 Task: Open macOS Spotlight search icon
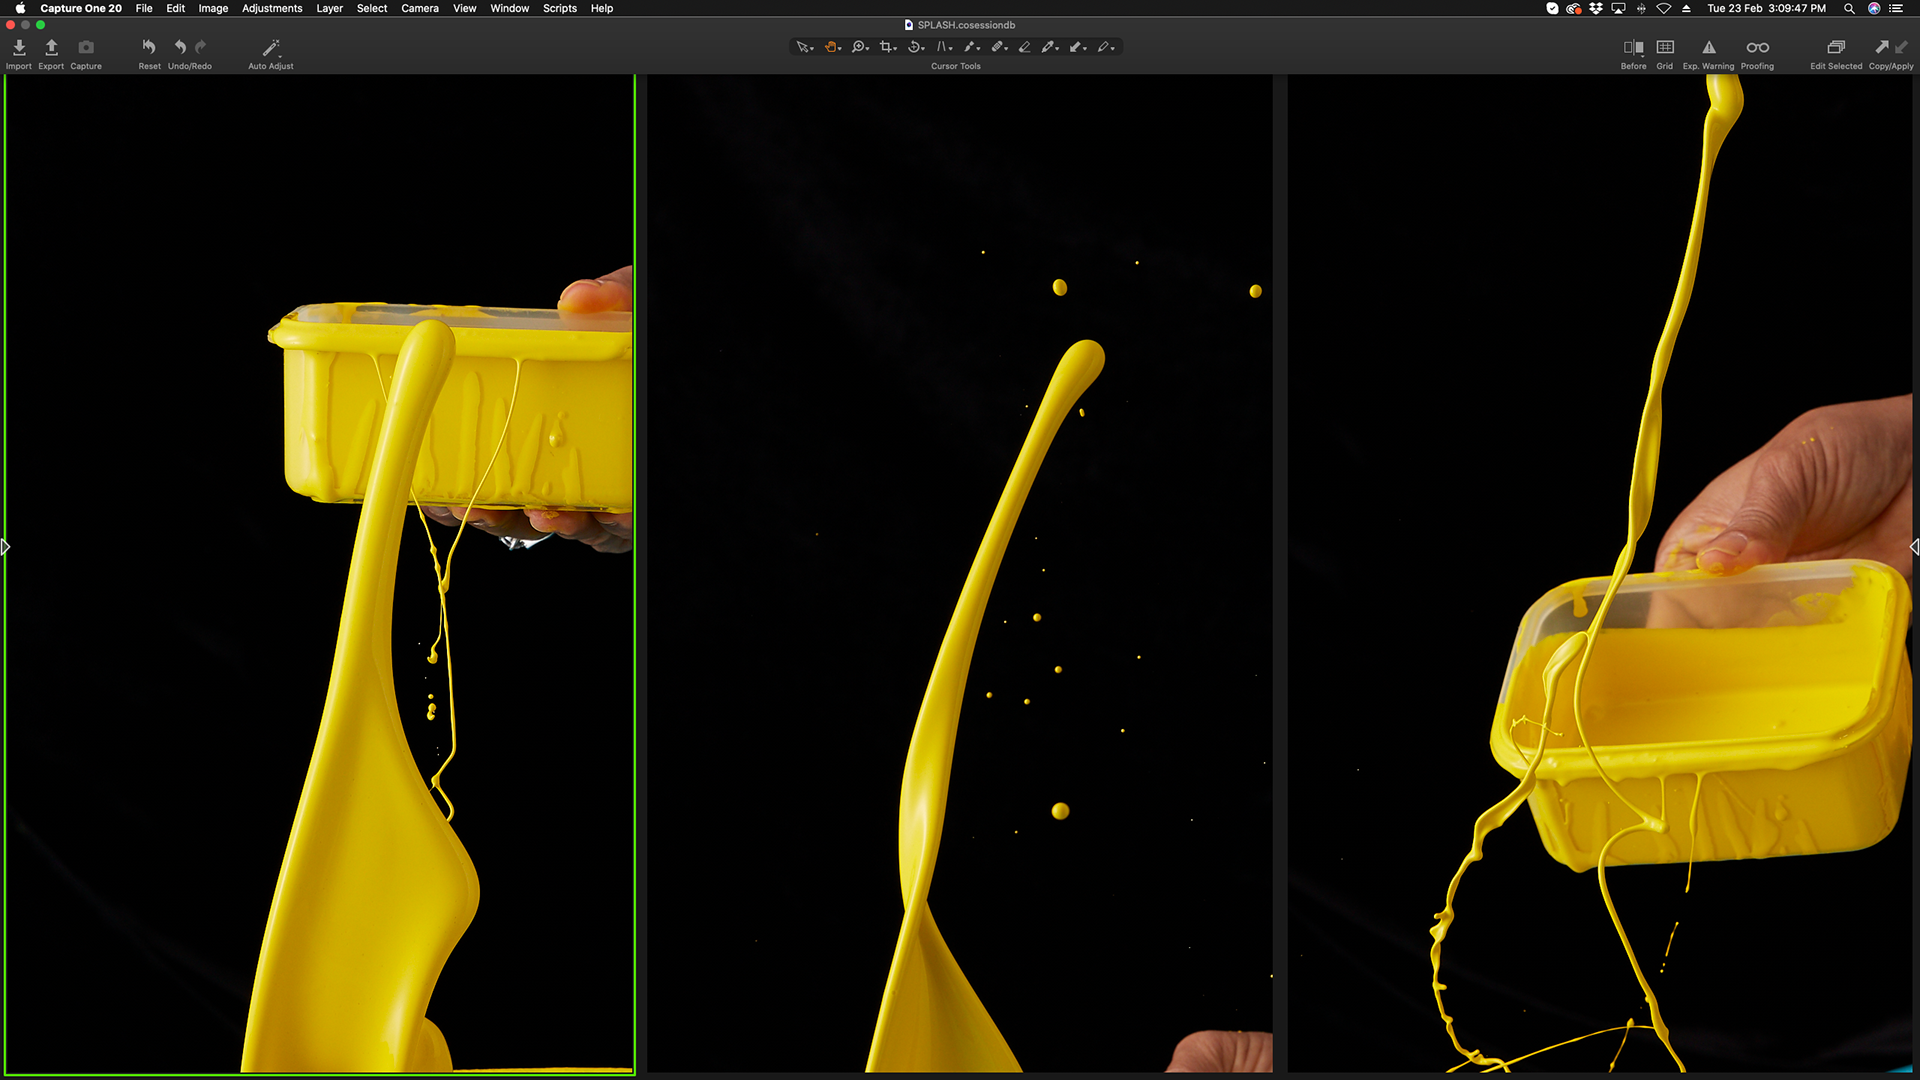[1849, 8]
